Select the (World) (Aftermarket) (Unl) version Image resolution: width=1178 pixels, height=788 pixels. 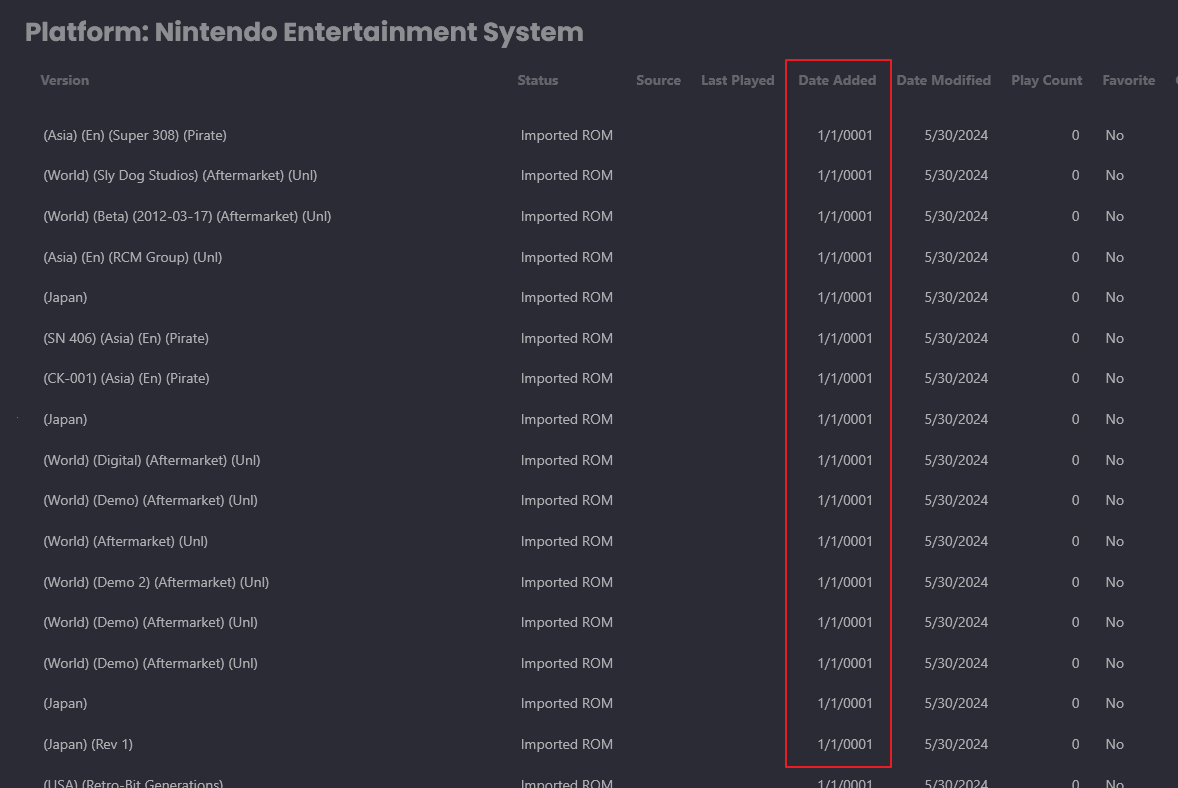(x=125, y=541)
